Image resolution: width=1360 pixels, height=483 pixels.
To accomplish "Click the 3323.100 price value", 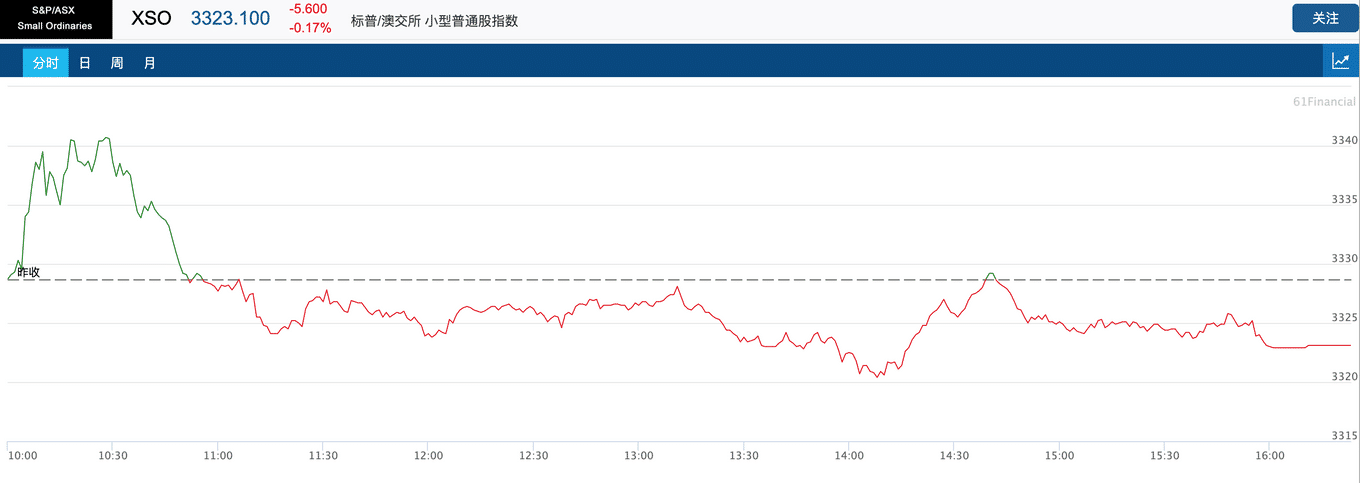I will [230, 18].
